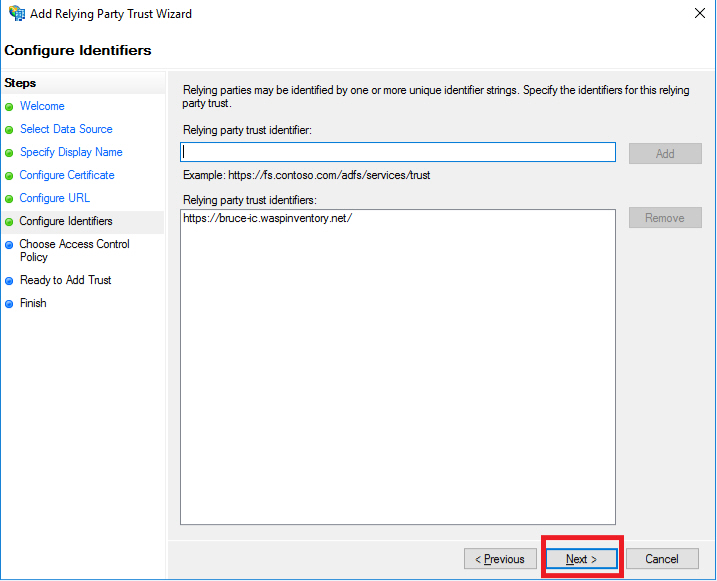Jump to Specify Display Name step
This screenshot has width=717, height=581.
pyautogui.click(x=71, y=152)
